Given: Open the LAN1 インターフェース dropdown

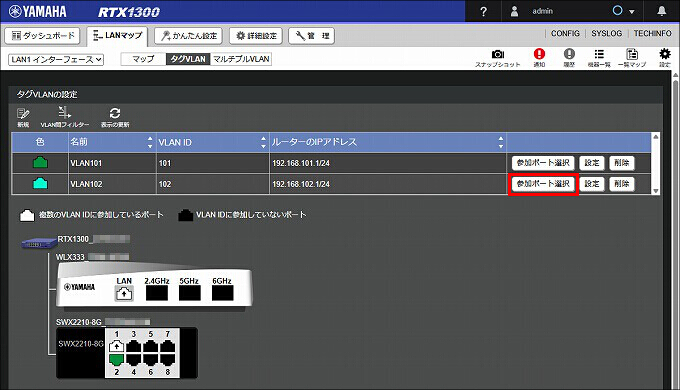Looking at the screenshot, I should point(56,59).
